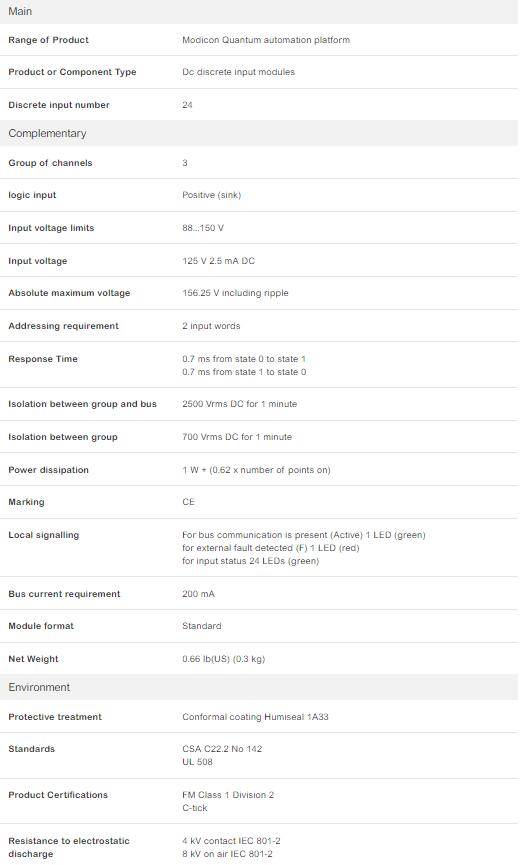521x865 pixels.
Task: Collapse the Complementary section header
Action: tap(259, 134)
